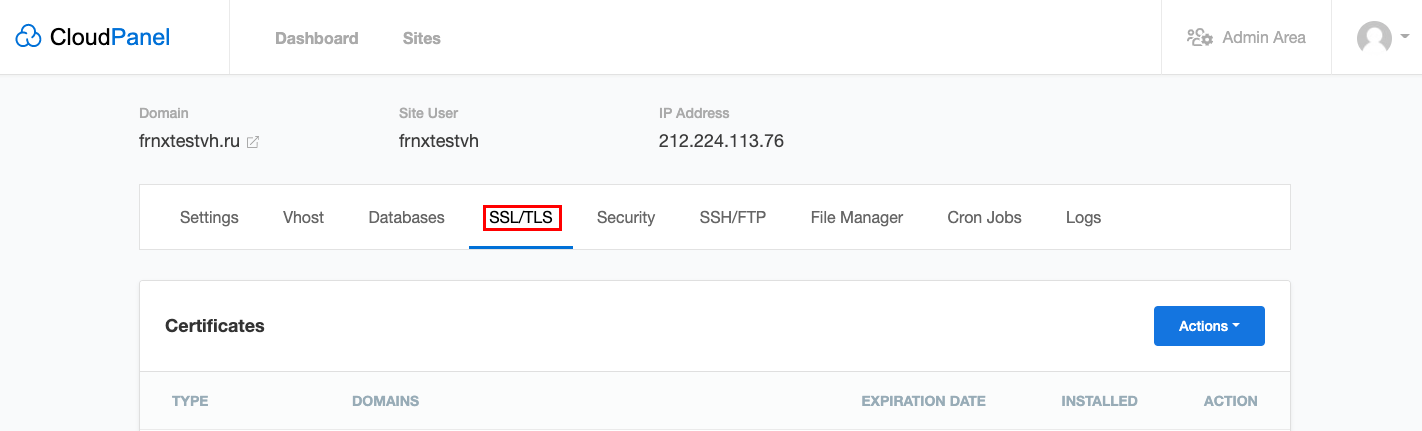Screen dimensions: 1422x431
Task: Open domain frnxtestvh.ru external link icon
Action: [253, 142]
